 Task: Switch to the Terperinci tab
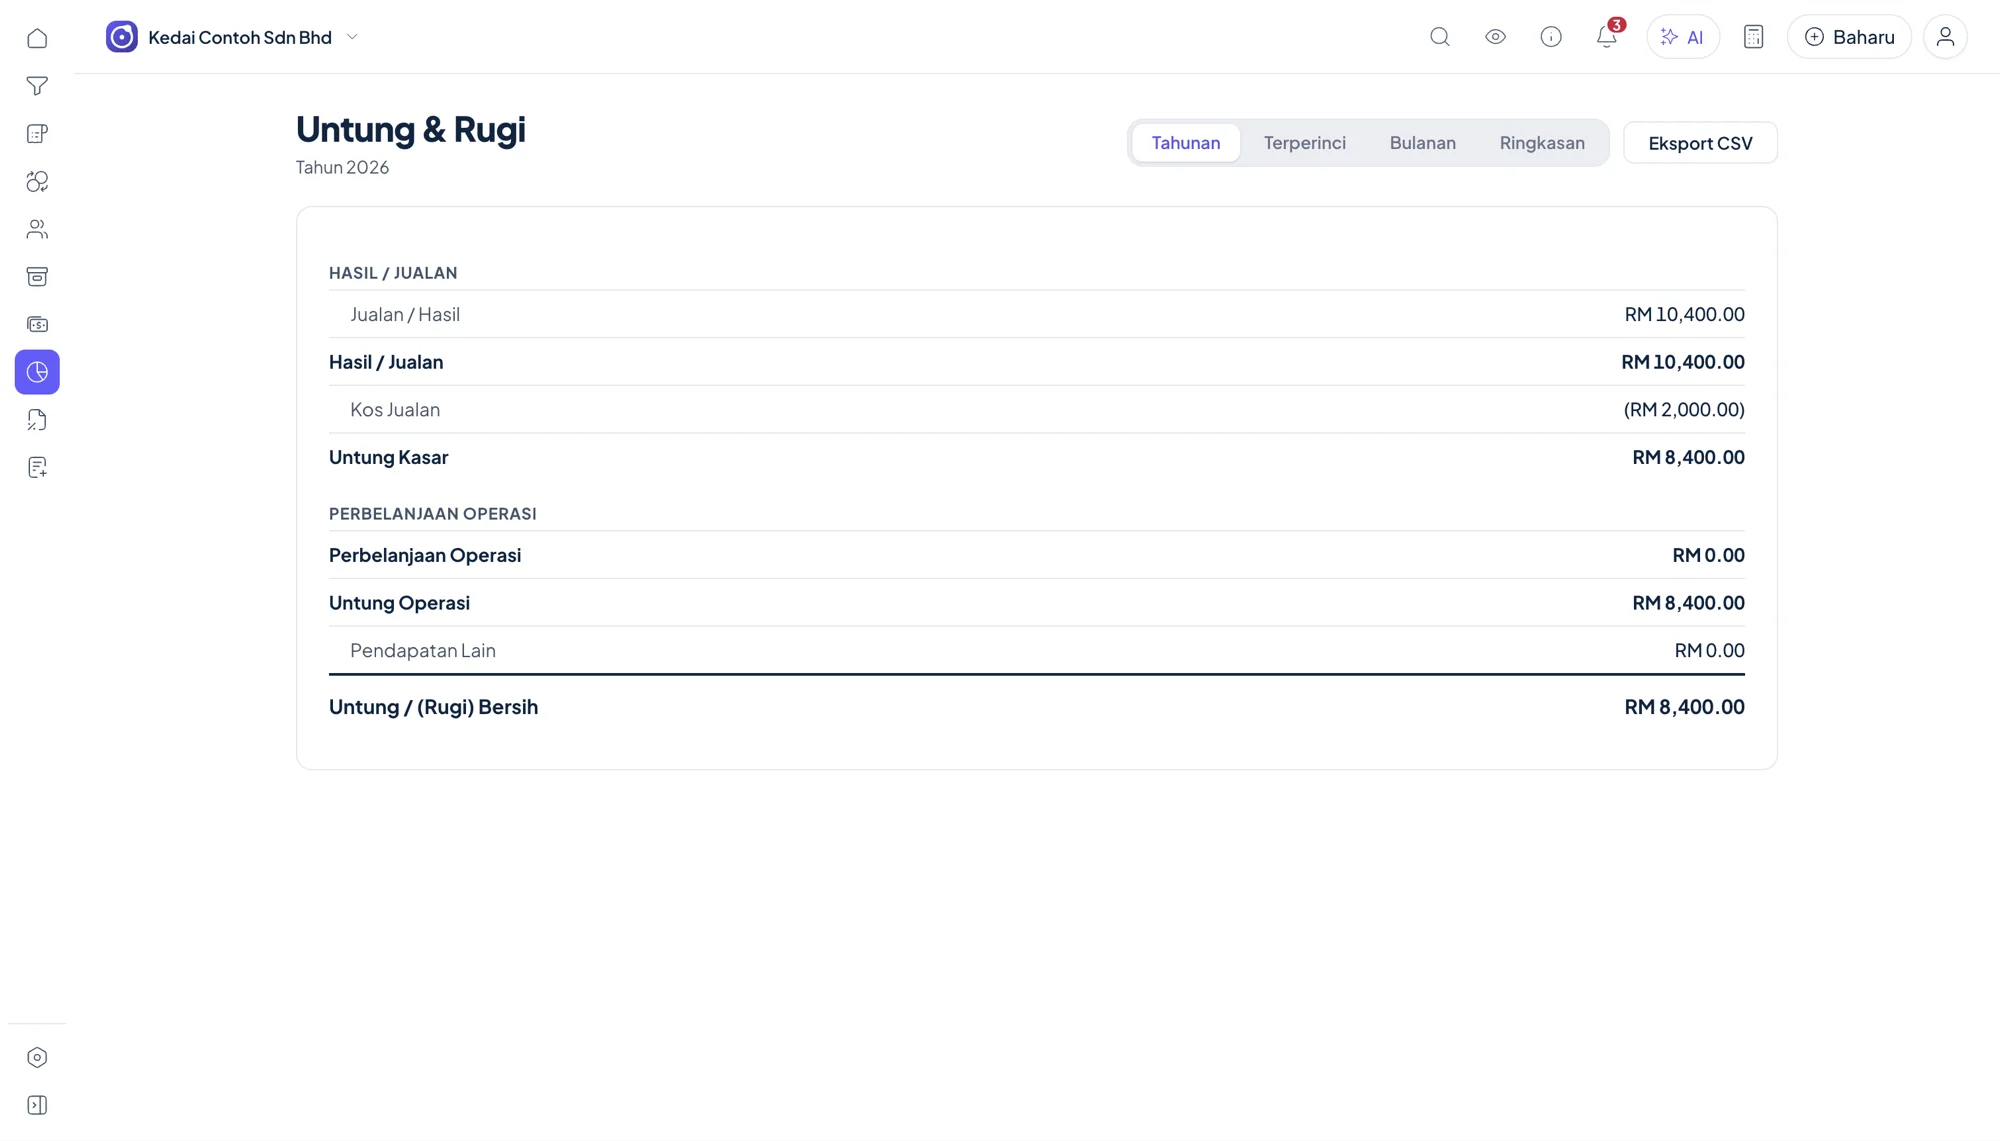pyautogui.click(x=1304, y=143)
